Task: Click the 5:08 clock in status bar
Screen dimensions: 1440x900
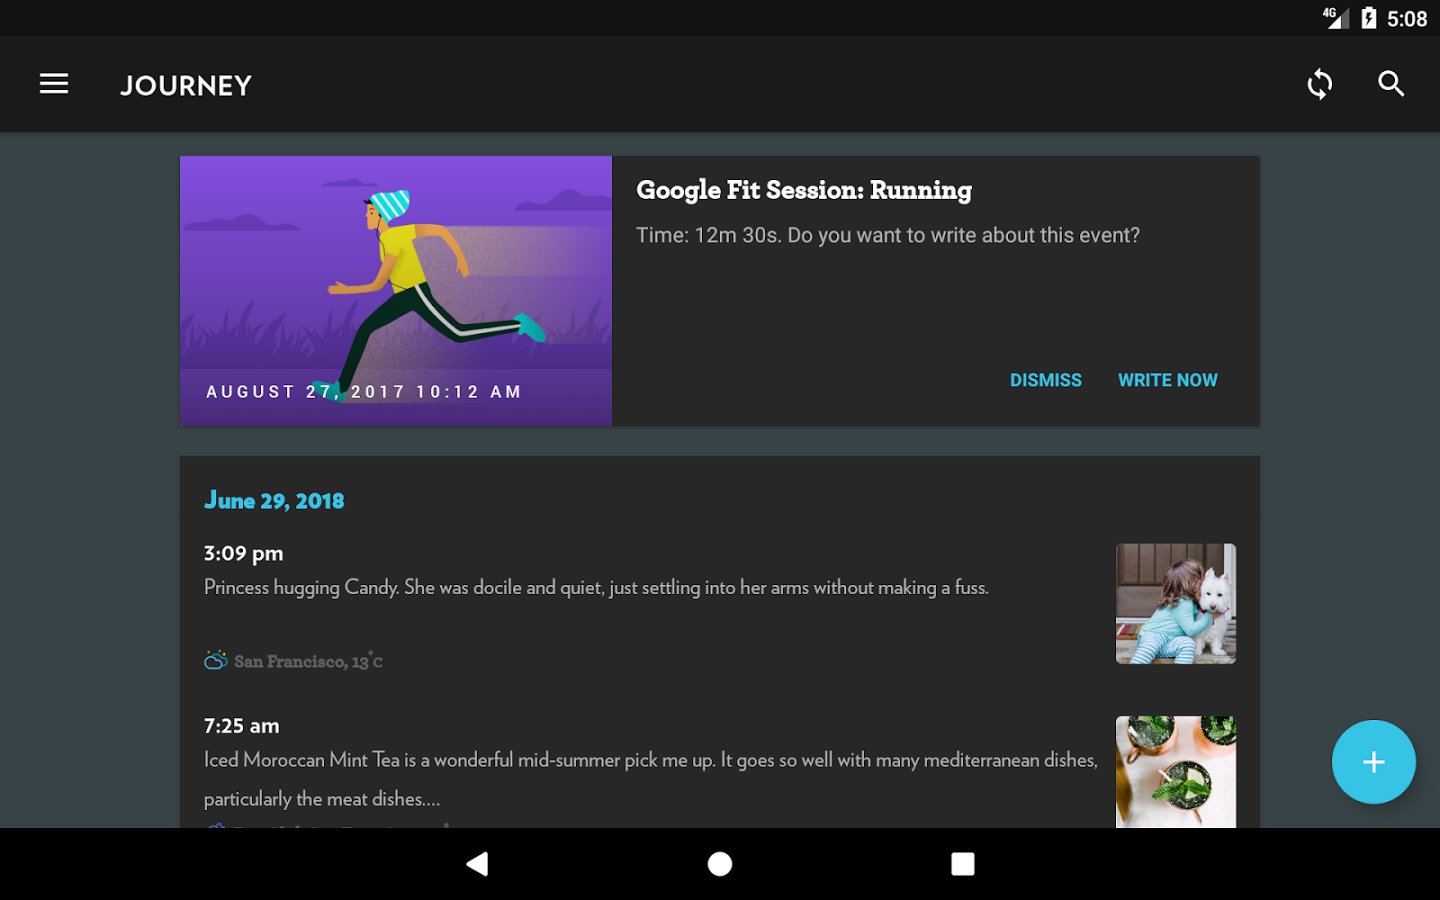Action: tap(1407, 19)
